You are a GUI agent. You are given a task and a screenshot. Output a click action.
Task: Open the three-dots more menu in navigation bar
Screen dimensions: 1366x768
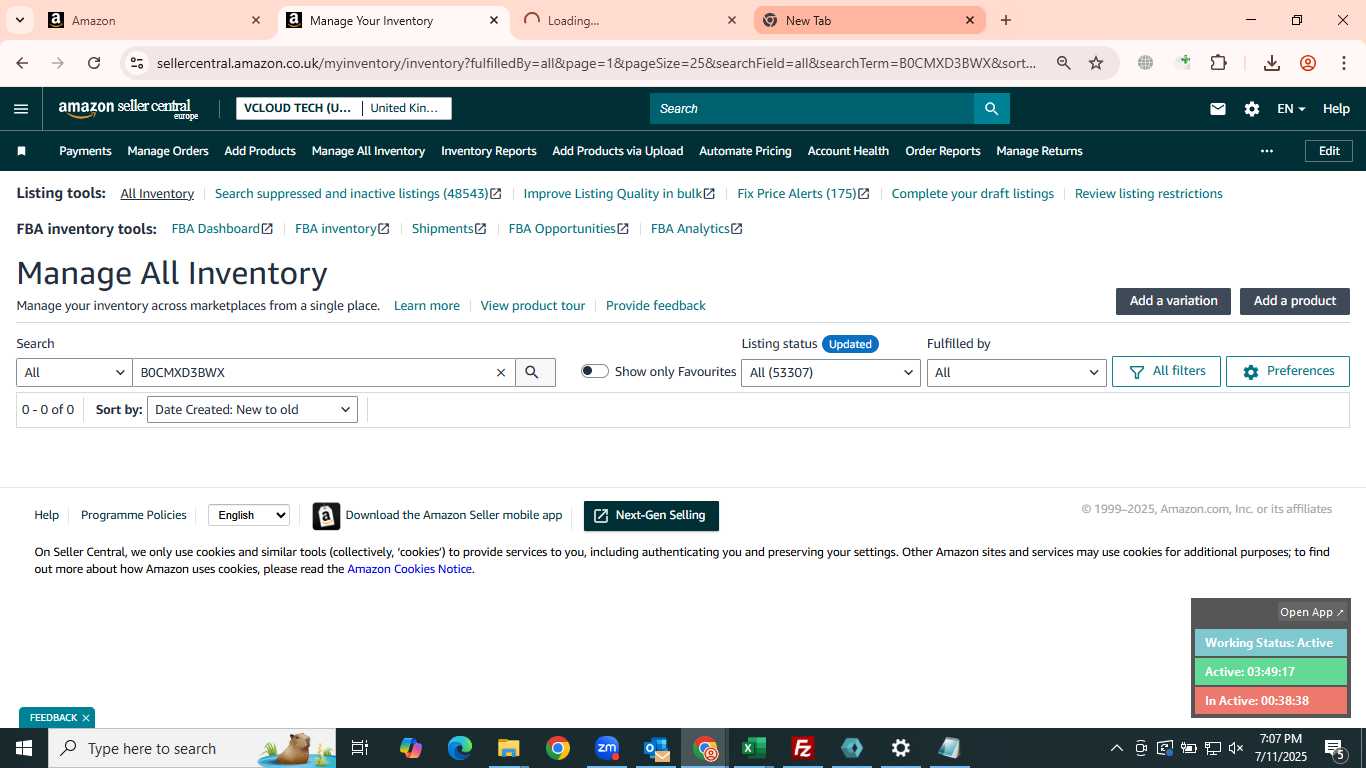tap(1267, 151)
